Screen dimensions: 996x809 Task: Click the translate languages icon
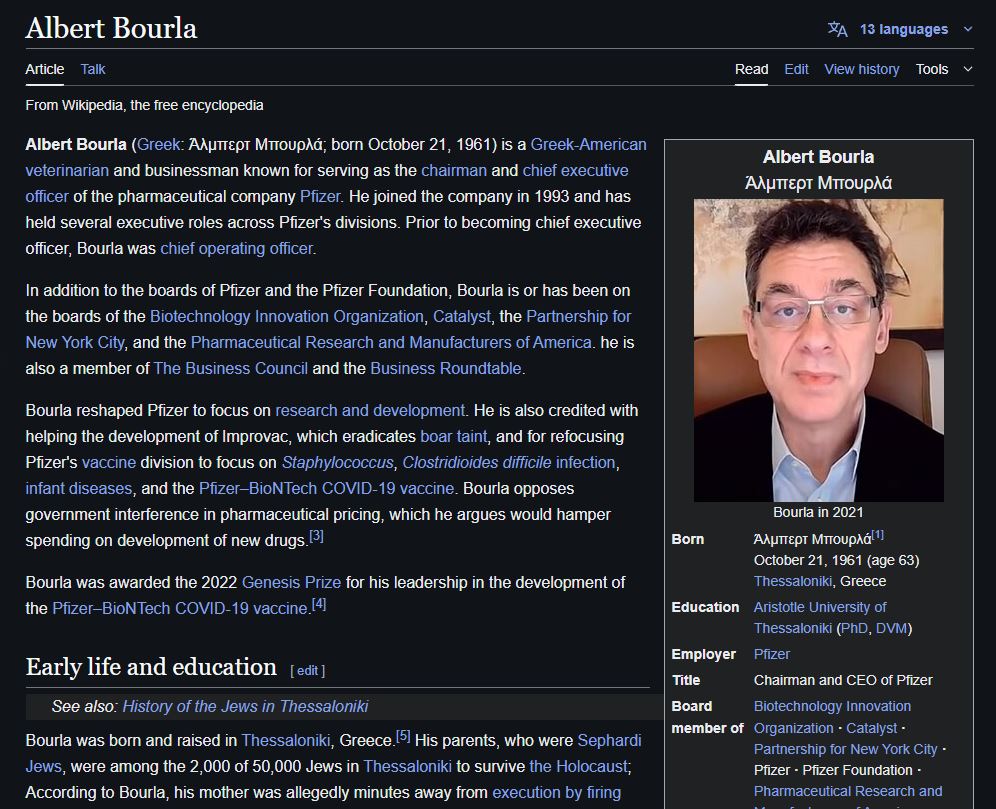coord(837,29)
